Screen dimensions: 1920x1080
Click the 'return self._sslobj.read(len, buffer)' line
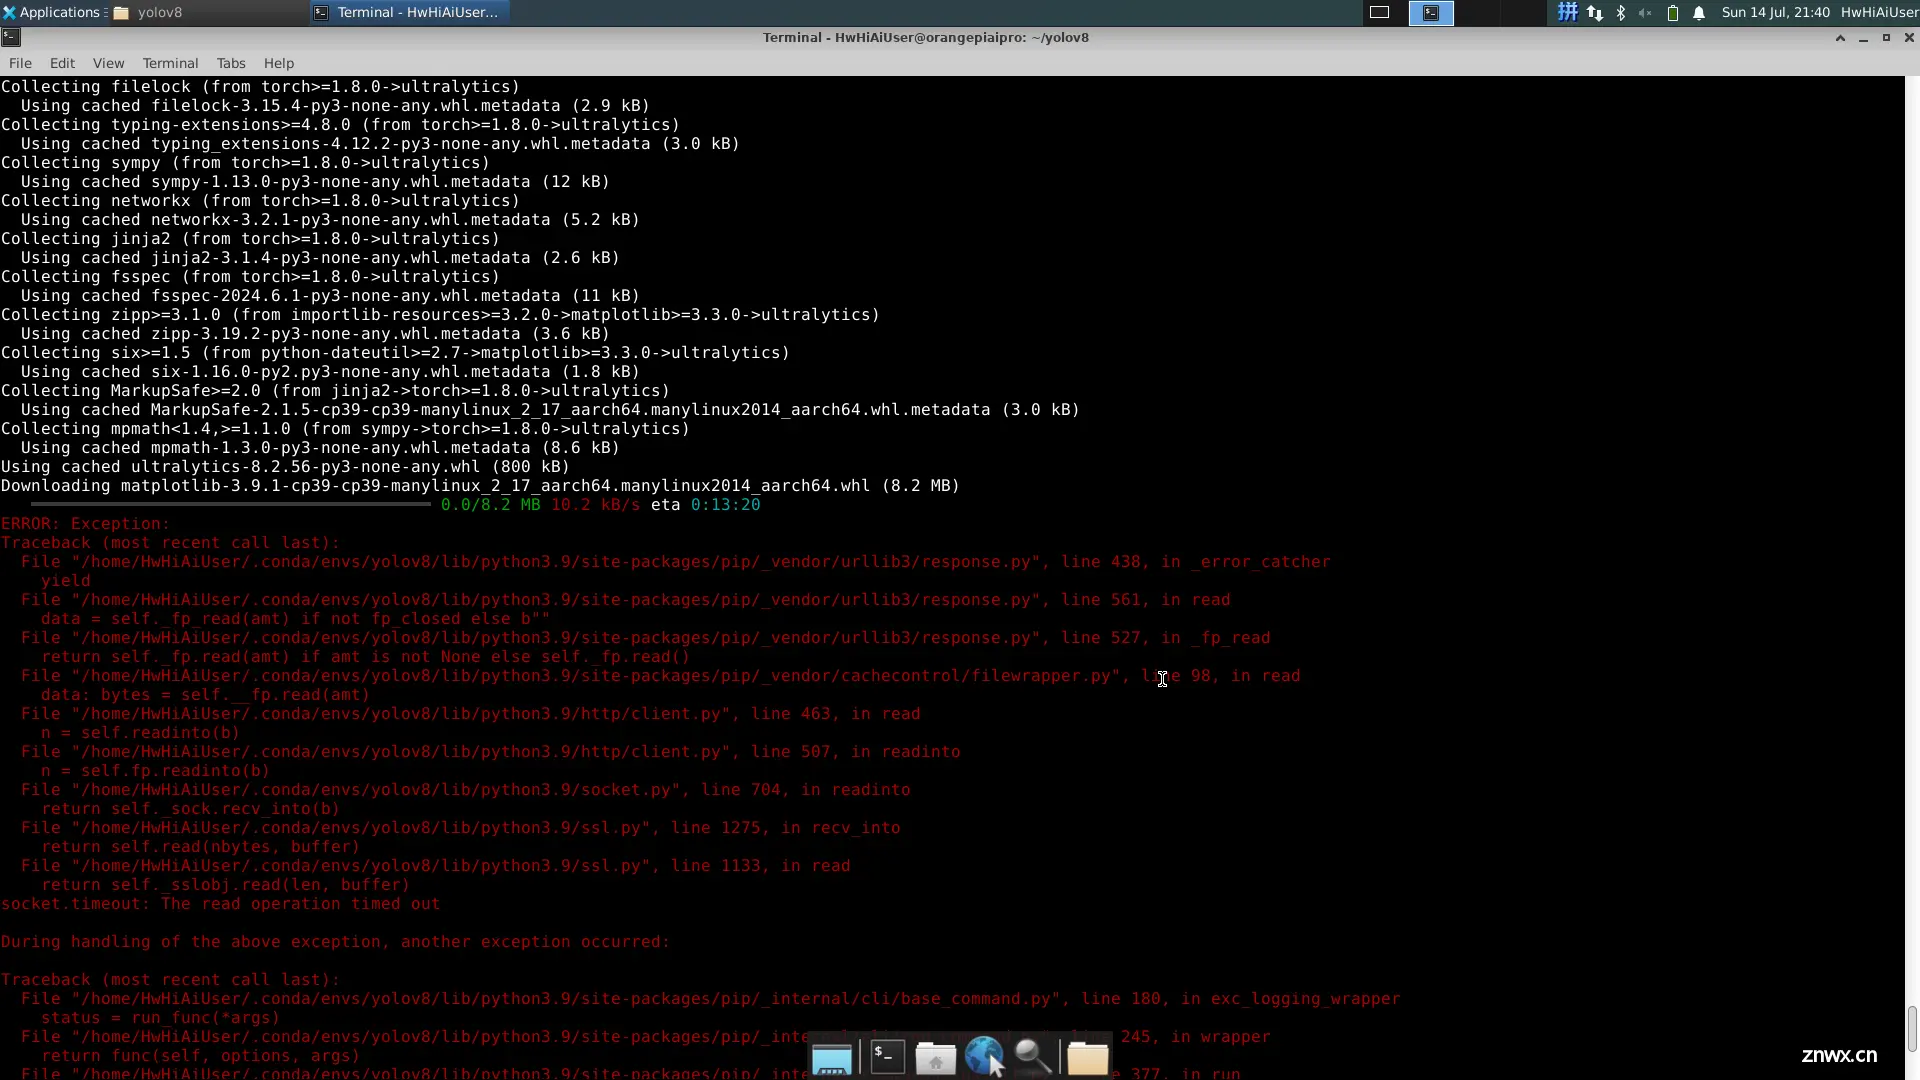pos(225,885)
